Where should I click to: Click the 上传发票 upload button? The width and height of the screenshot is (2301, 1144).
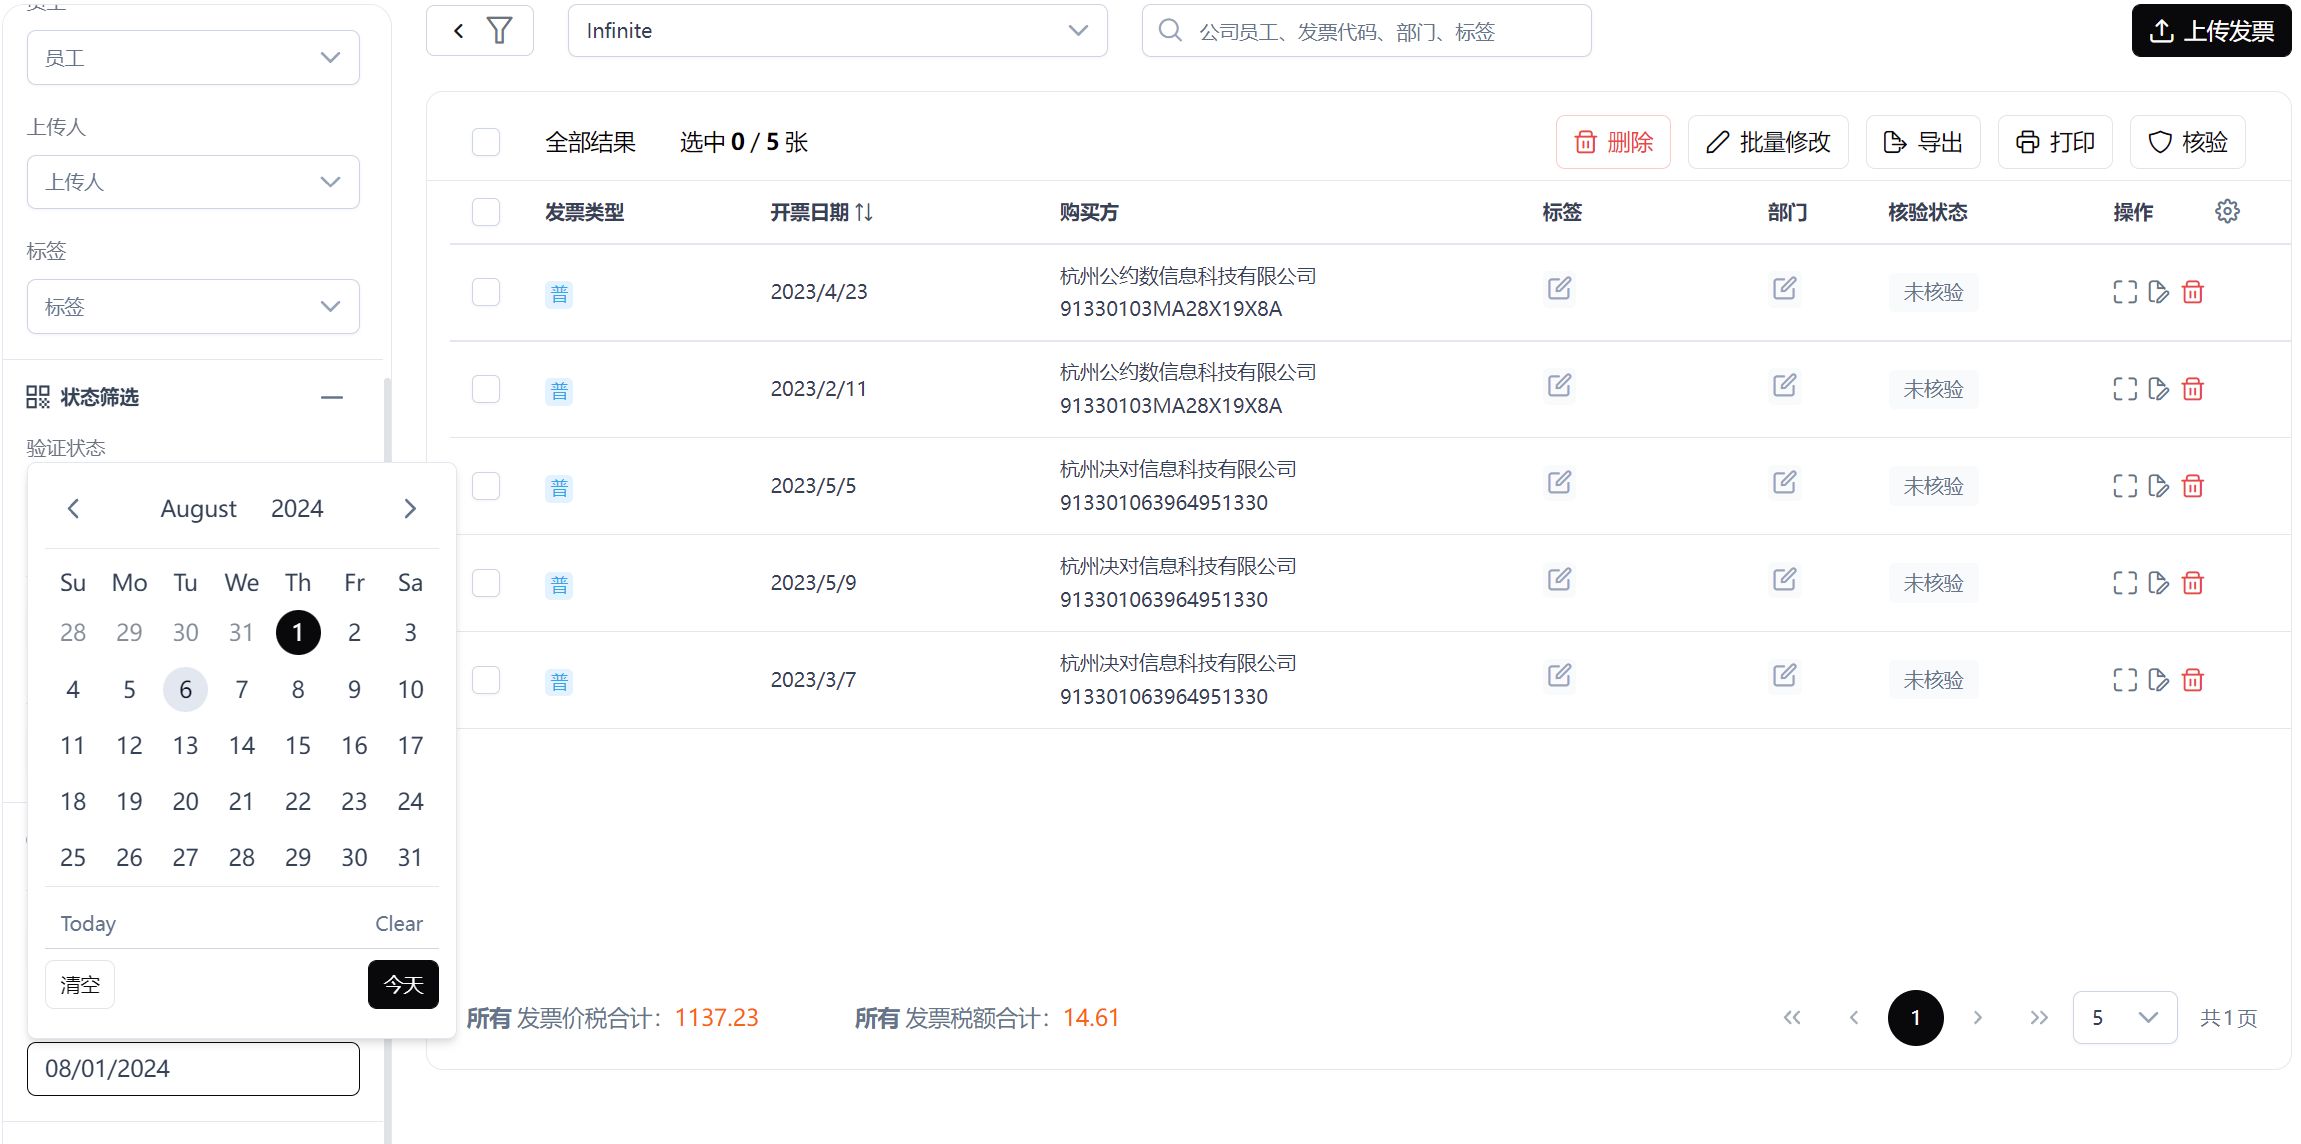coord(2211,31)
